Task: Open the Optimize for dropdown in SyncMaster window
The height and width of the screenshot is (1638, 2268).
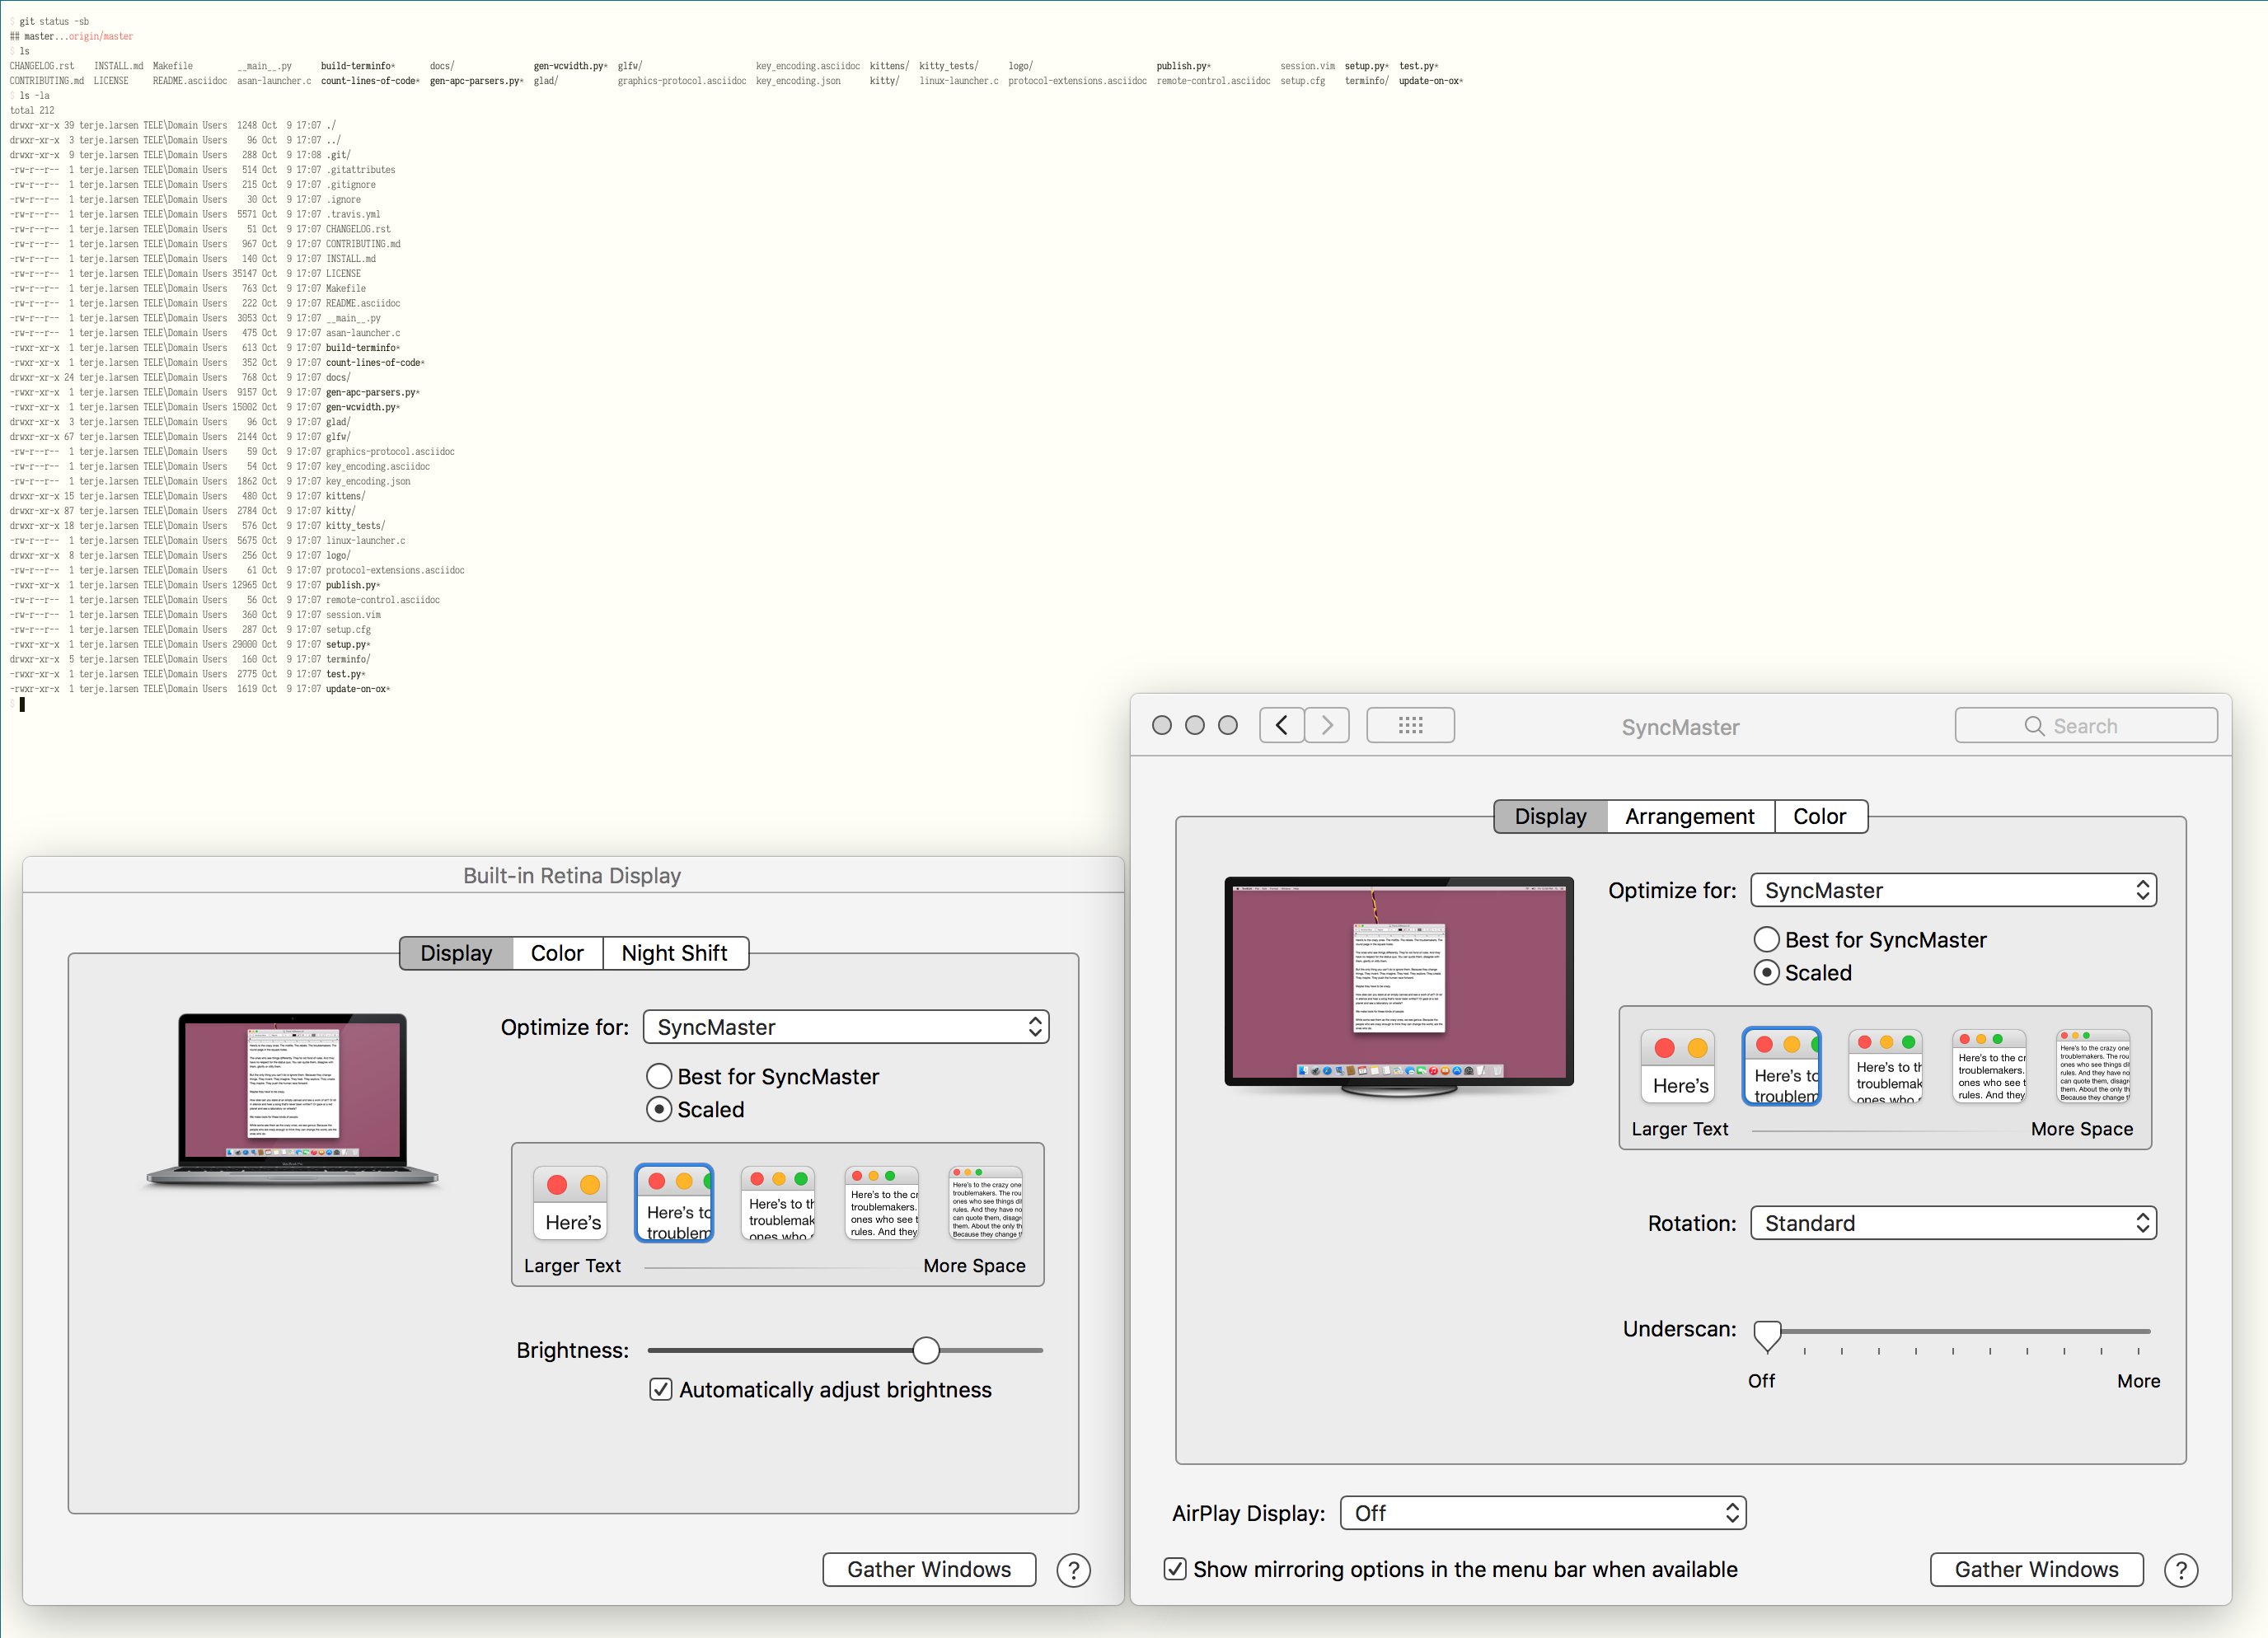Action: click(1952, 889)
